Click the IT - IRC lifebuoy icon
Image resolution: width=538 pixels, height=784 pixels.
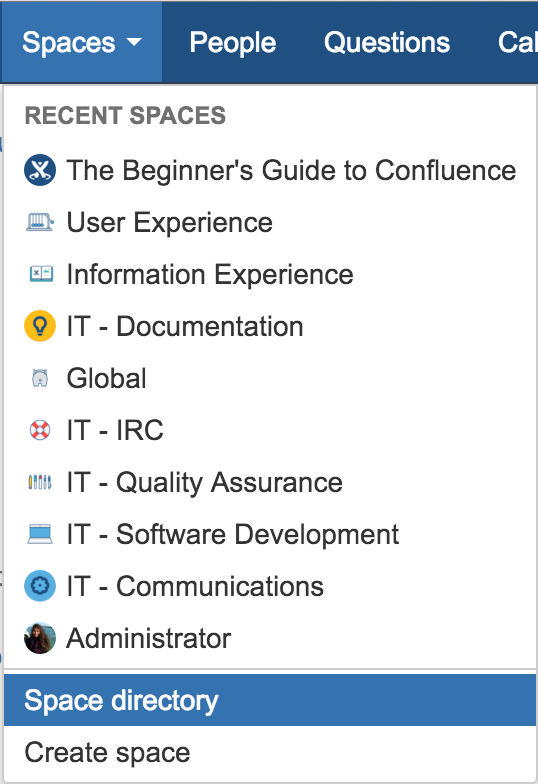coord(40,430)
